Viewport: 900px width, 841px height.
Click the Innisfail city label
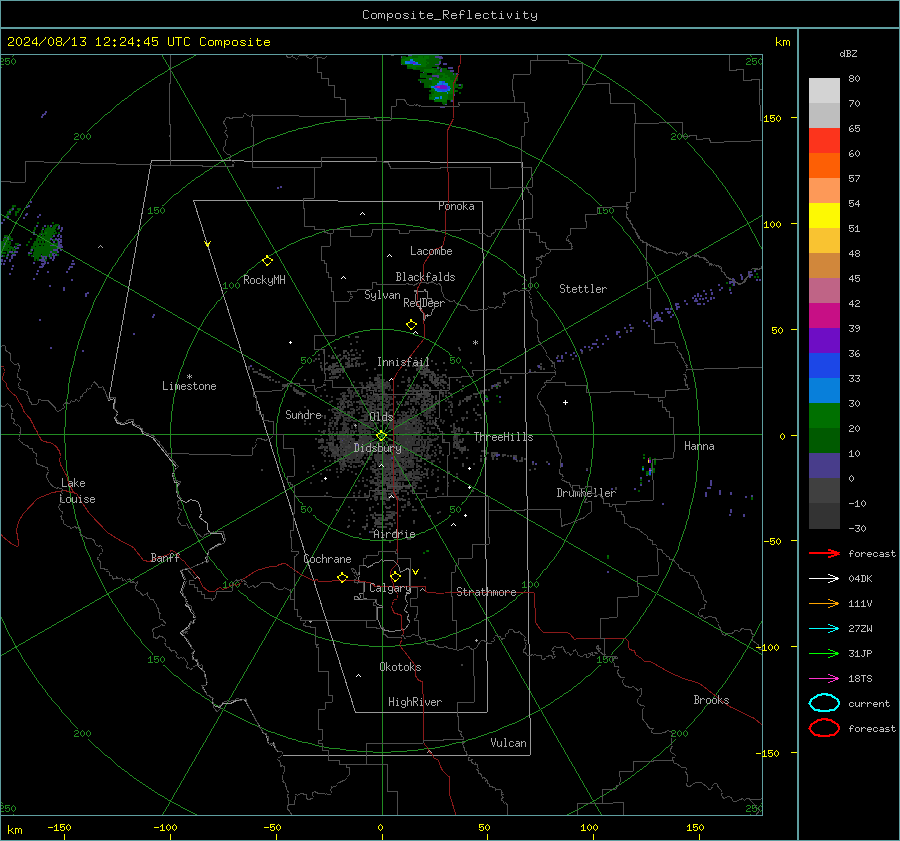(403, 362)
